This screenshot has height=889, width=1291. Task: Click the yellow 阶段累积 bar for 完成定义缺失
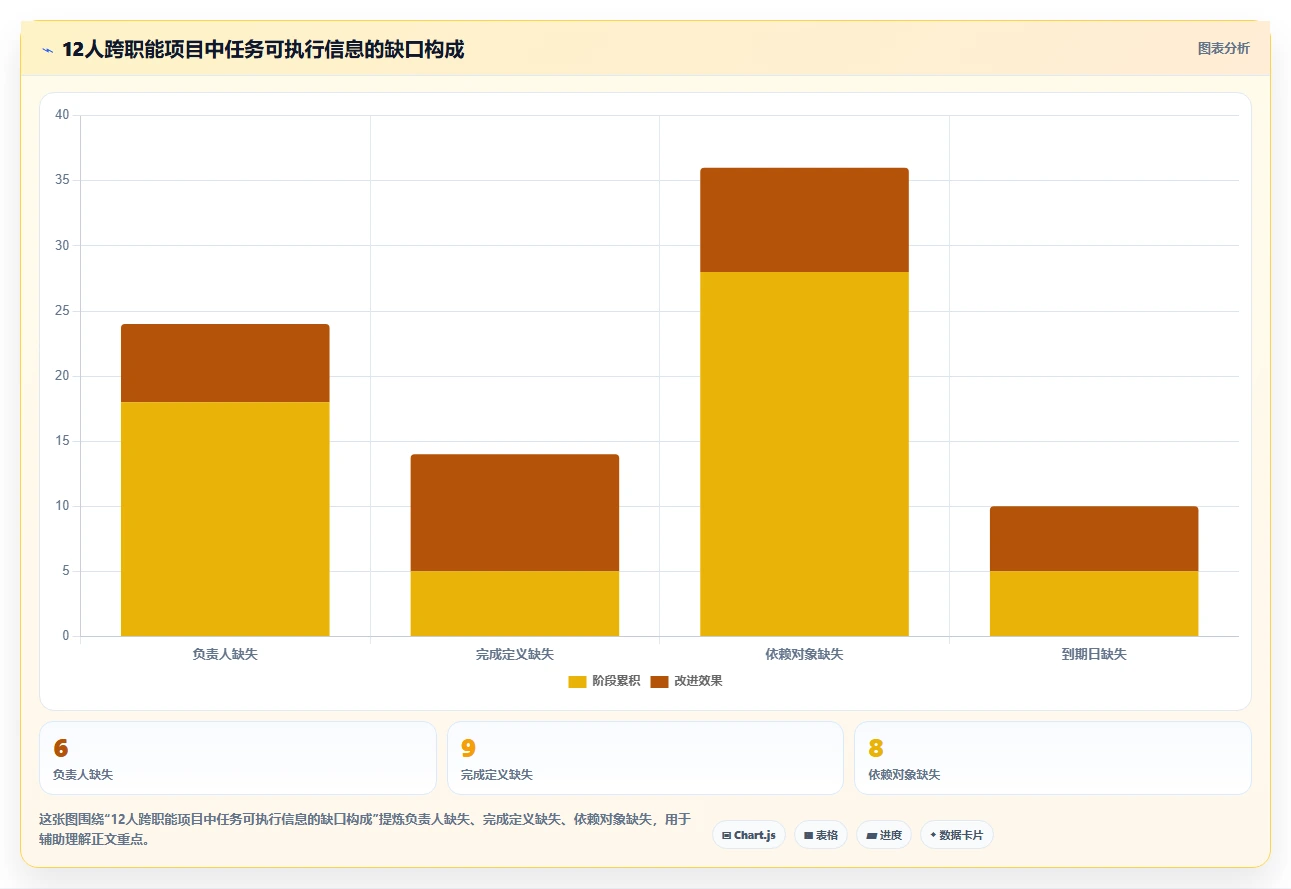[x=515, y=604]
